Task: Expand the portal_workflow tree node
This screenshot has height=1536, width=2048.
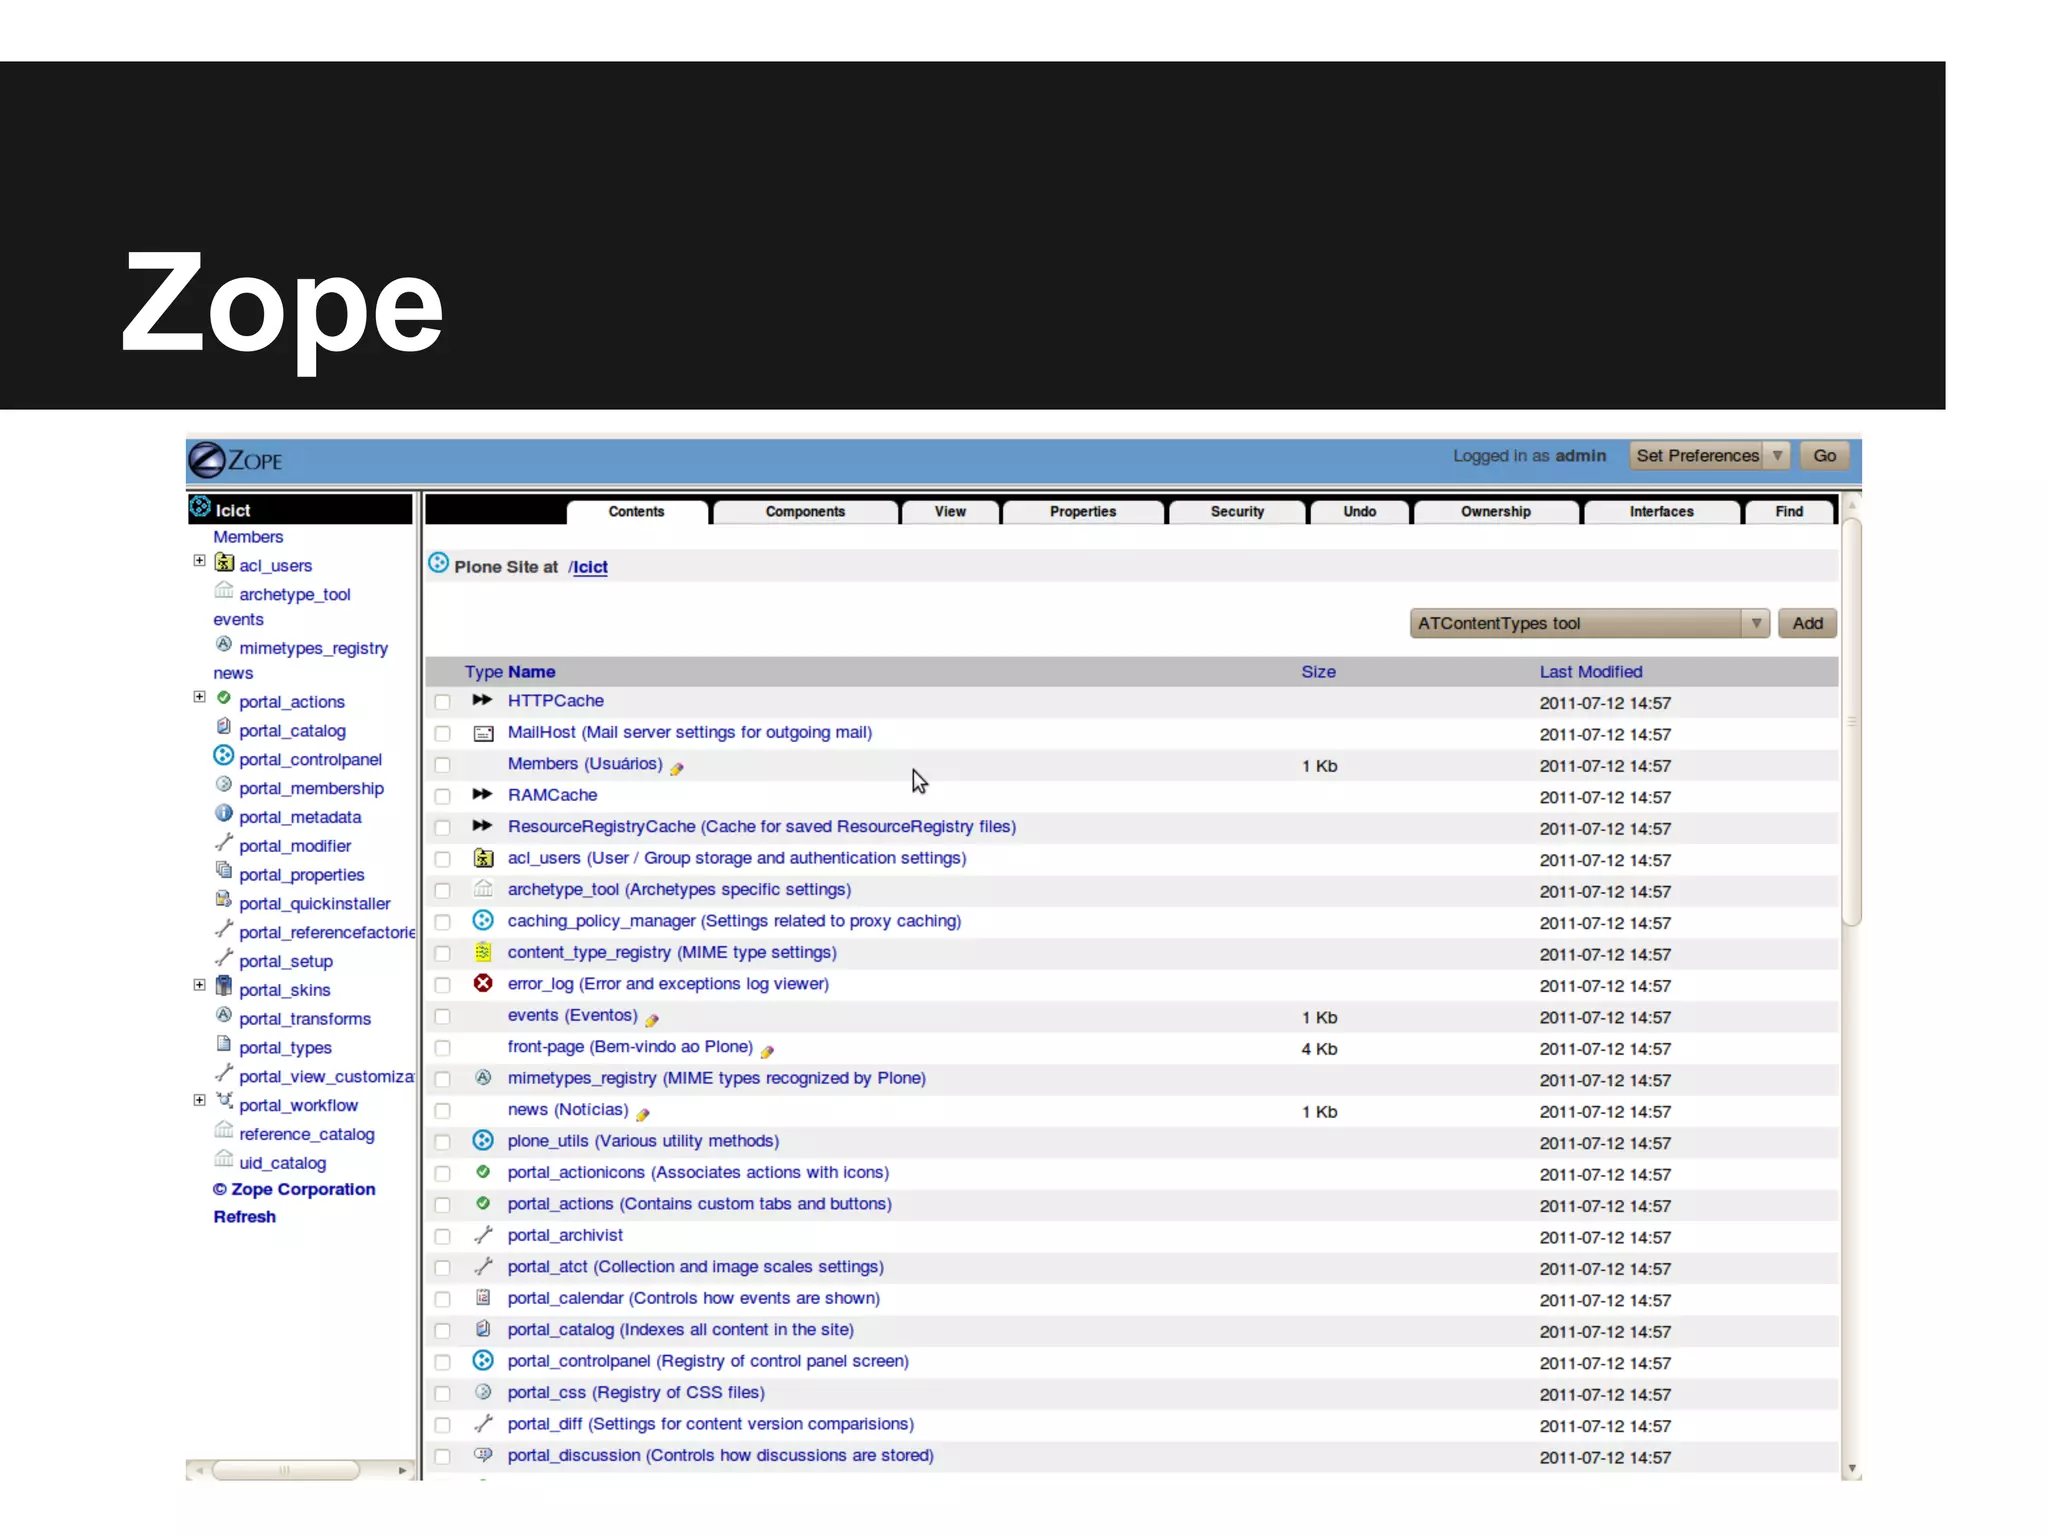Action: 199,1100
